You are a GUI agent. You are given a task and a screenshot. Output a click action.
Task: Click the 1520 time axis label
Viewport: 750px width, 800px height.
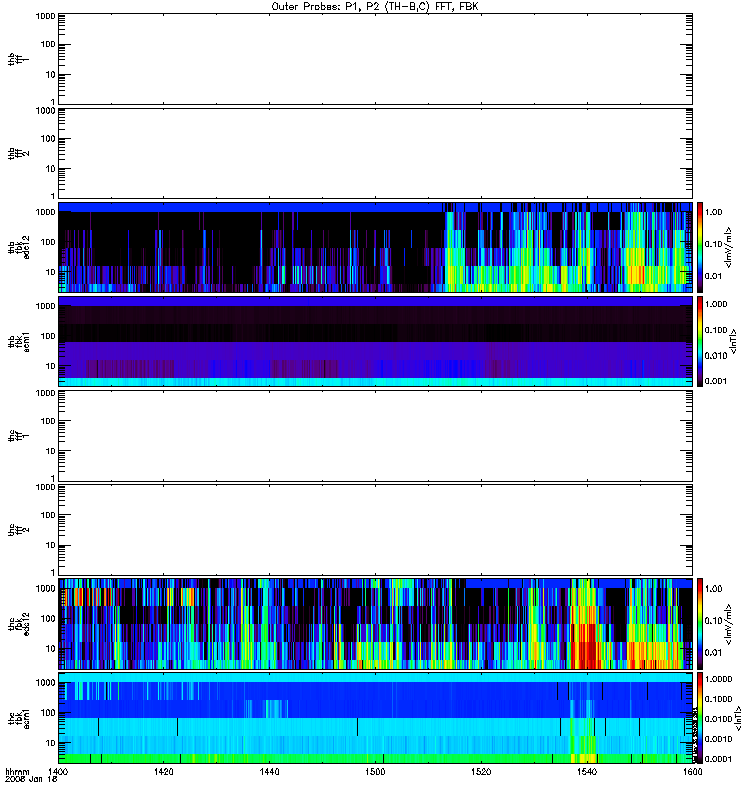(x=481, y=771)
